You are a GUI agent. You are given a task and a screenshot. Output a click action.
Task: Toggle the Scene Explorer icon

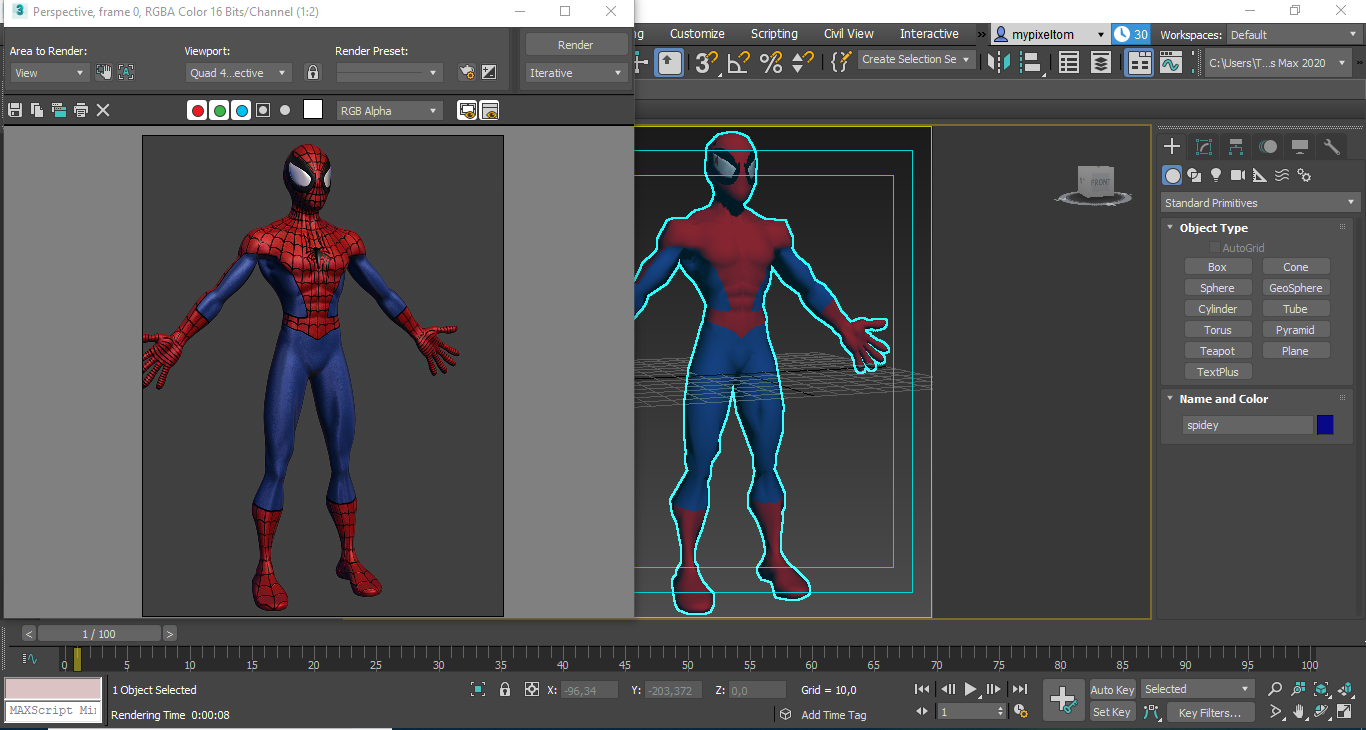coord(1069,62)
